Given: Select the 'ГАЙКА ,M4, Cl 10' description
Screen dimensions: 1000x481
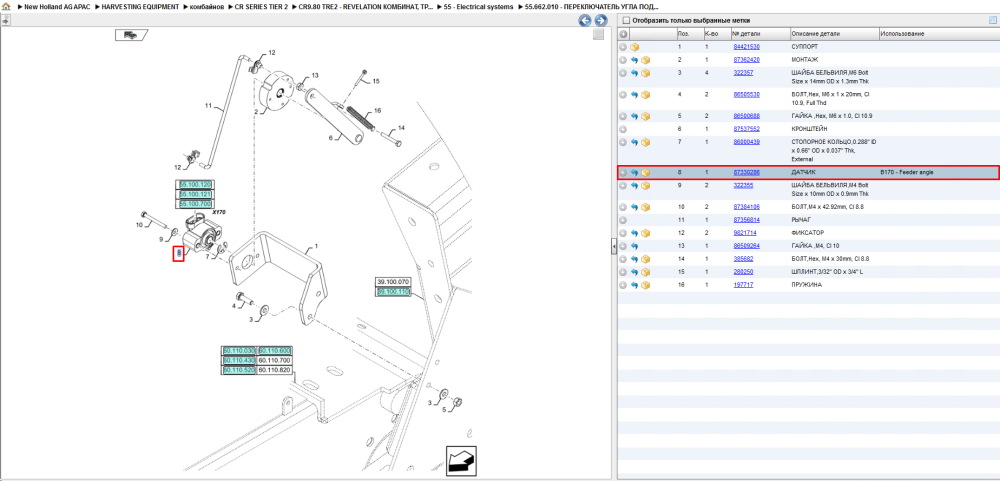Looking at the screenshot, I should [x=816, y=246].
